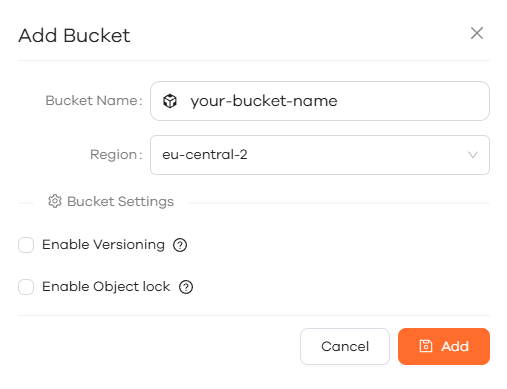Click the Bucket Settings section heading
Viewport: 507px width, 389px height.
click(120, 202)
